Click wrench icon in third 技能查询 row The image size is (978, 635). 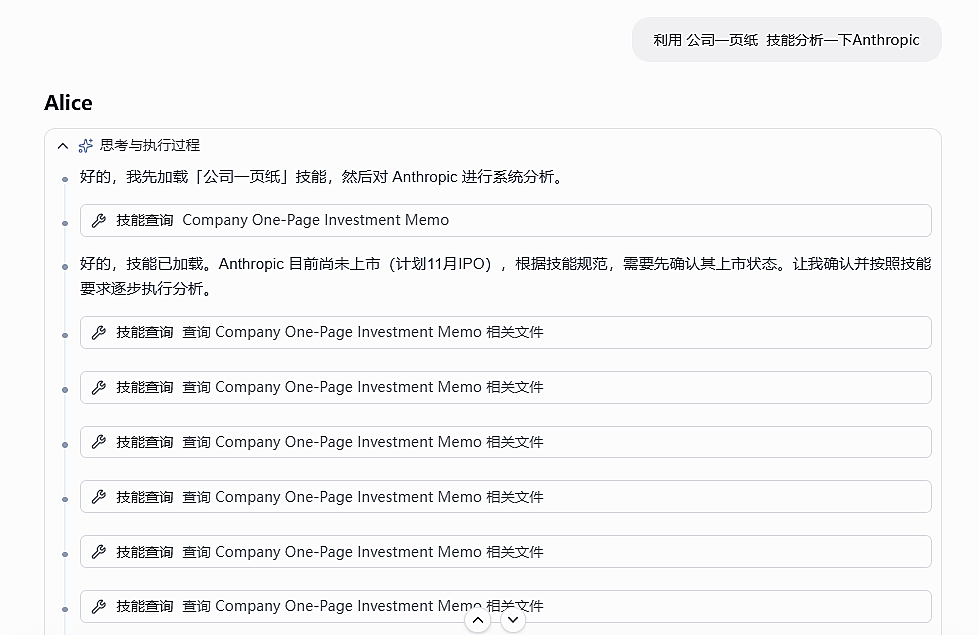coord(99,387)
